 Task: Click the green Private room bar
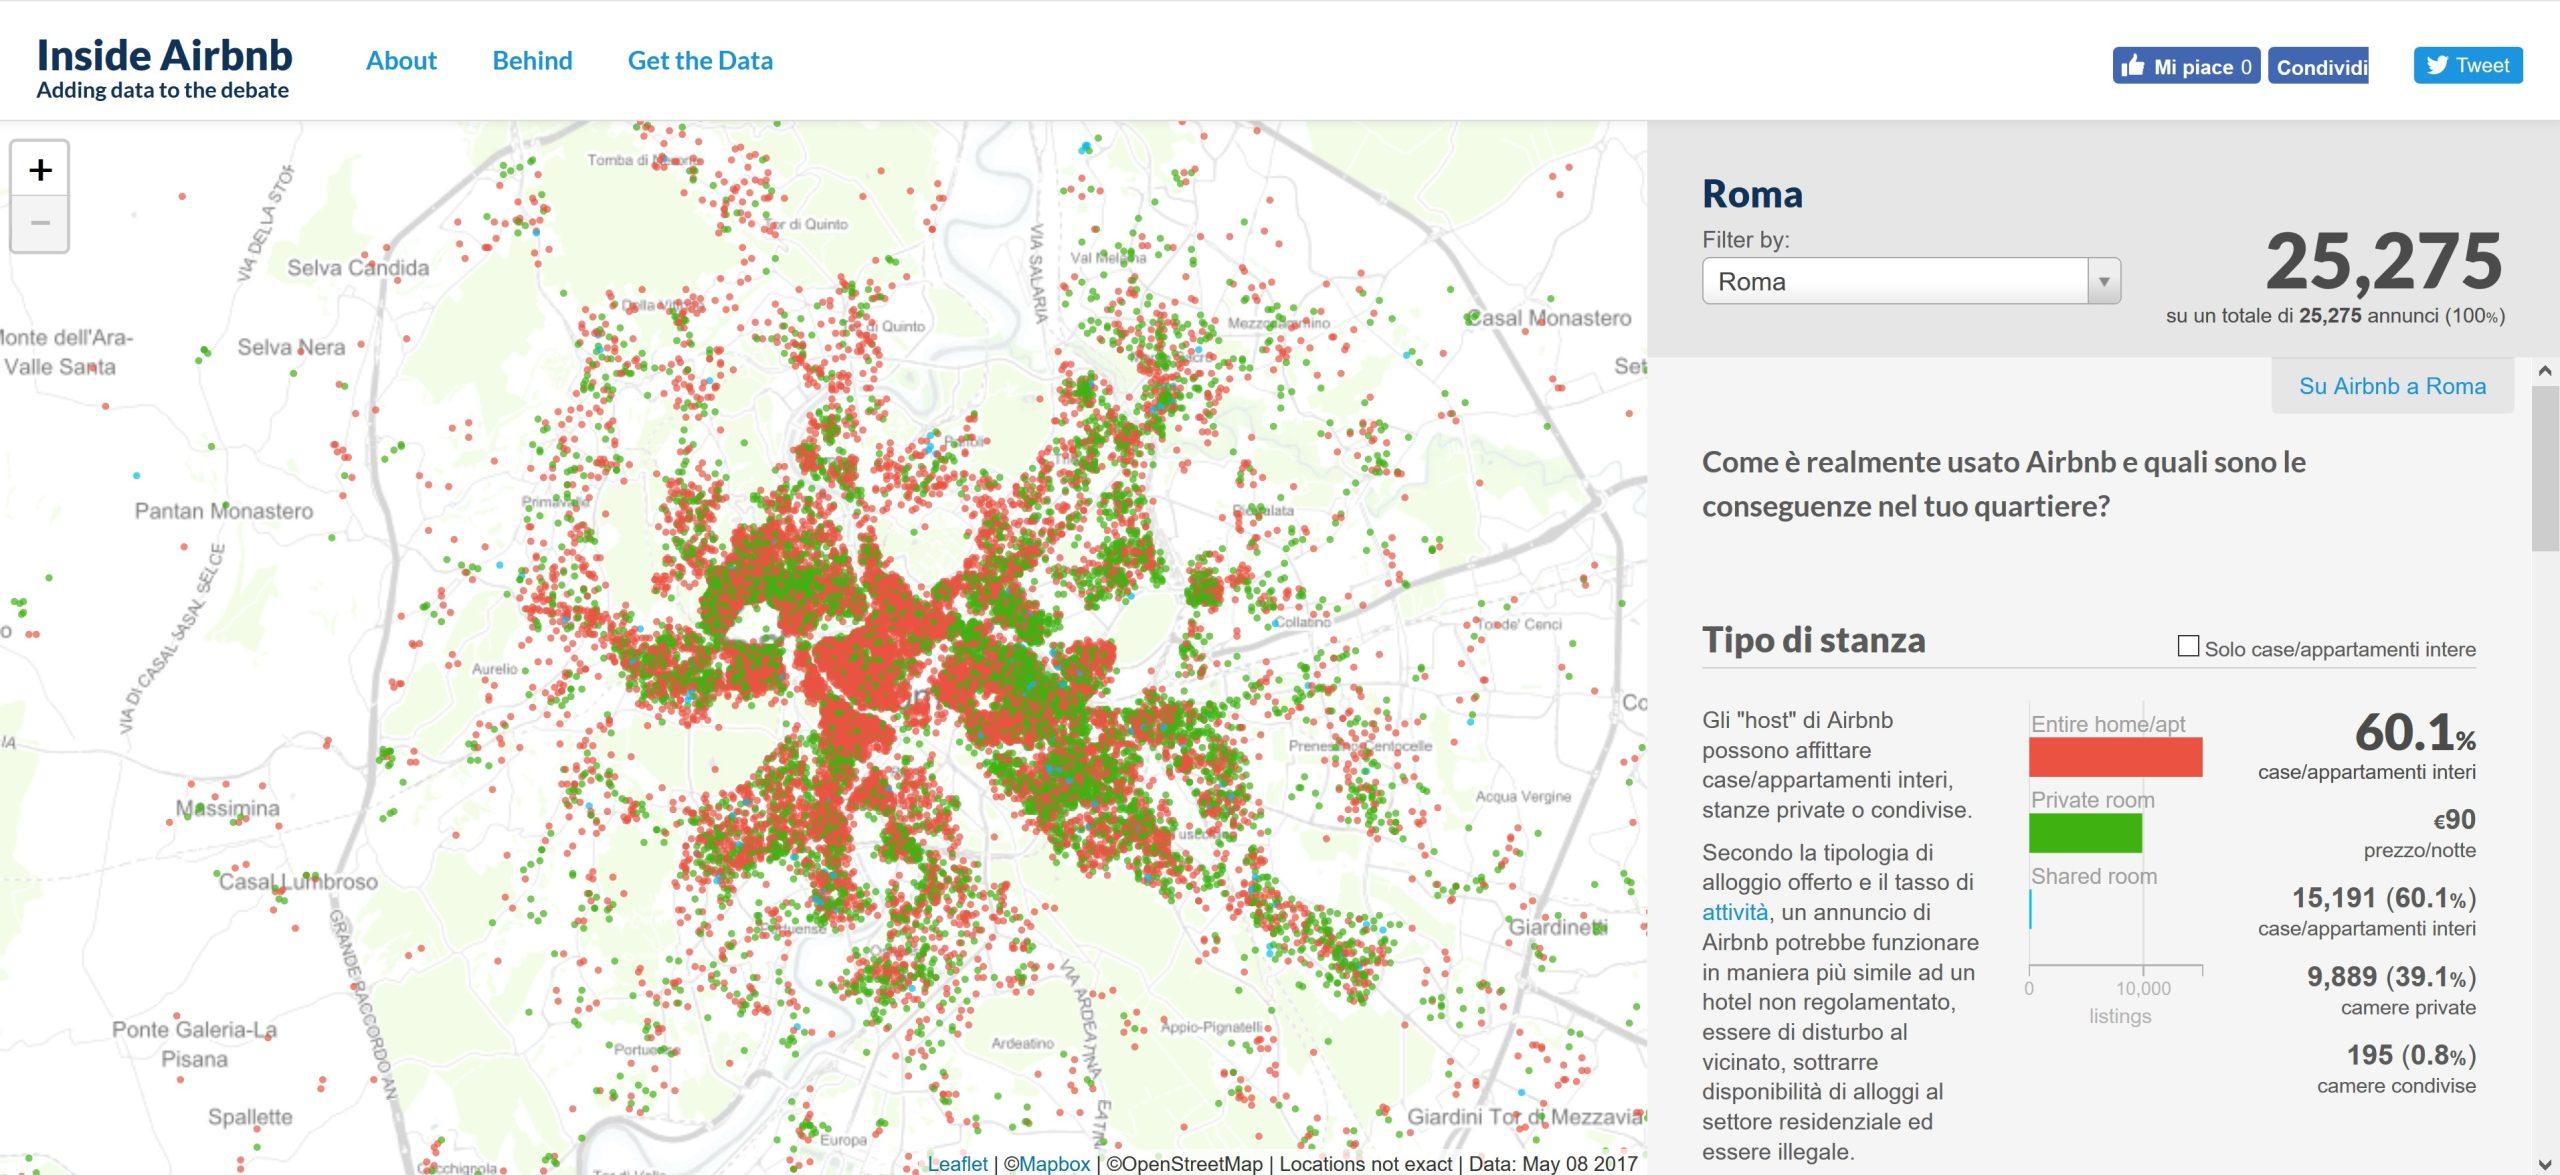(2085, 833)
